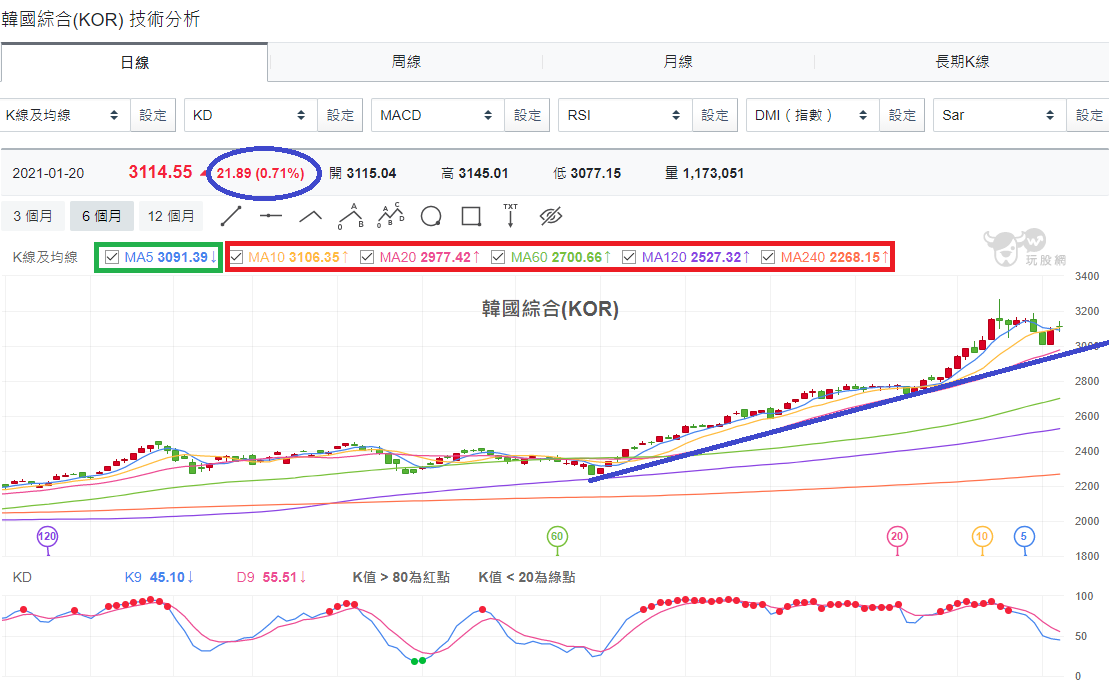
Task: Toggle the MA240 checkbox
Action: coord(768,257)
